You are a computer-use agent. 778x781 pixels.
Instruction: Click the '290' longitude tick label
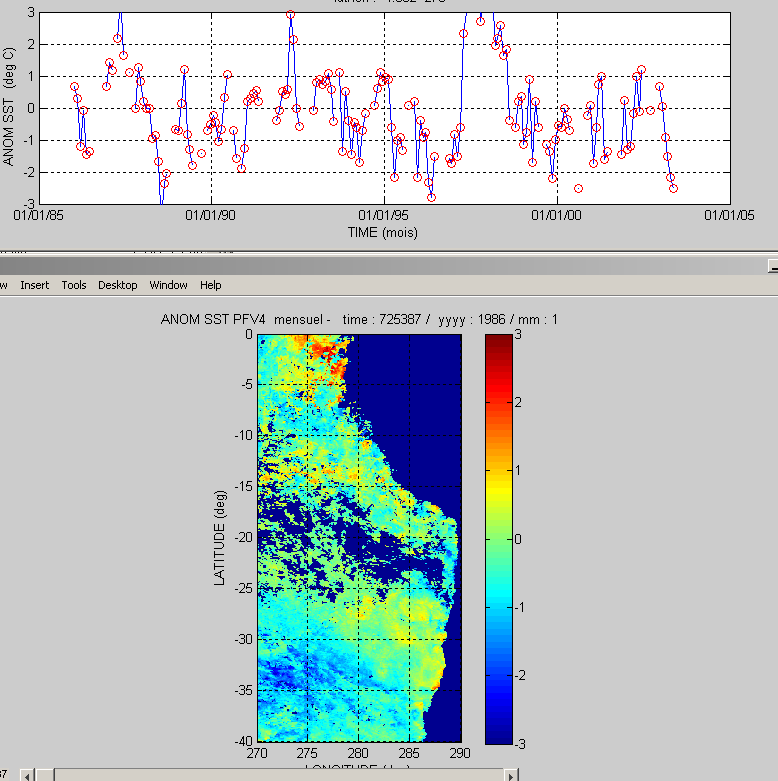tap(460, 753)
